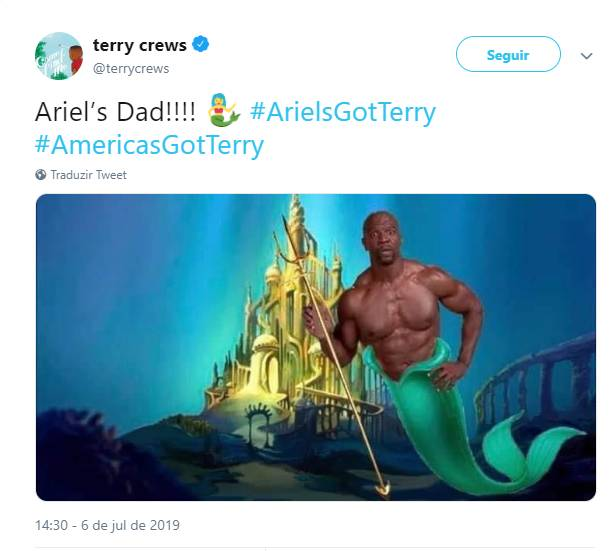614x551 pixels.
Task: Click the globe icon beside Traduzir Tweet
Action: coord(41,175)
